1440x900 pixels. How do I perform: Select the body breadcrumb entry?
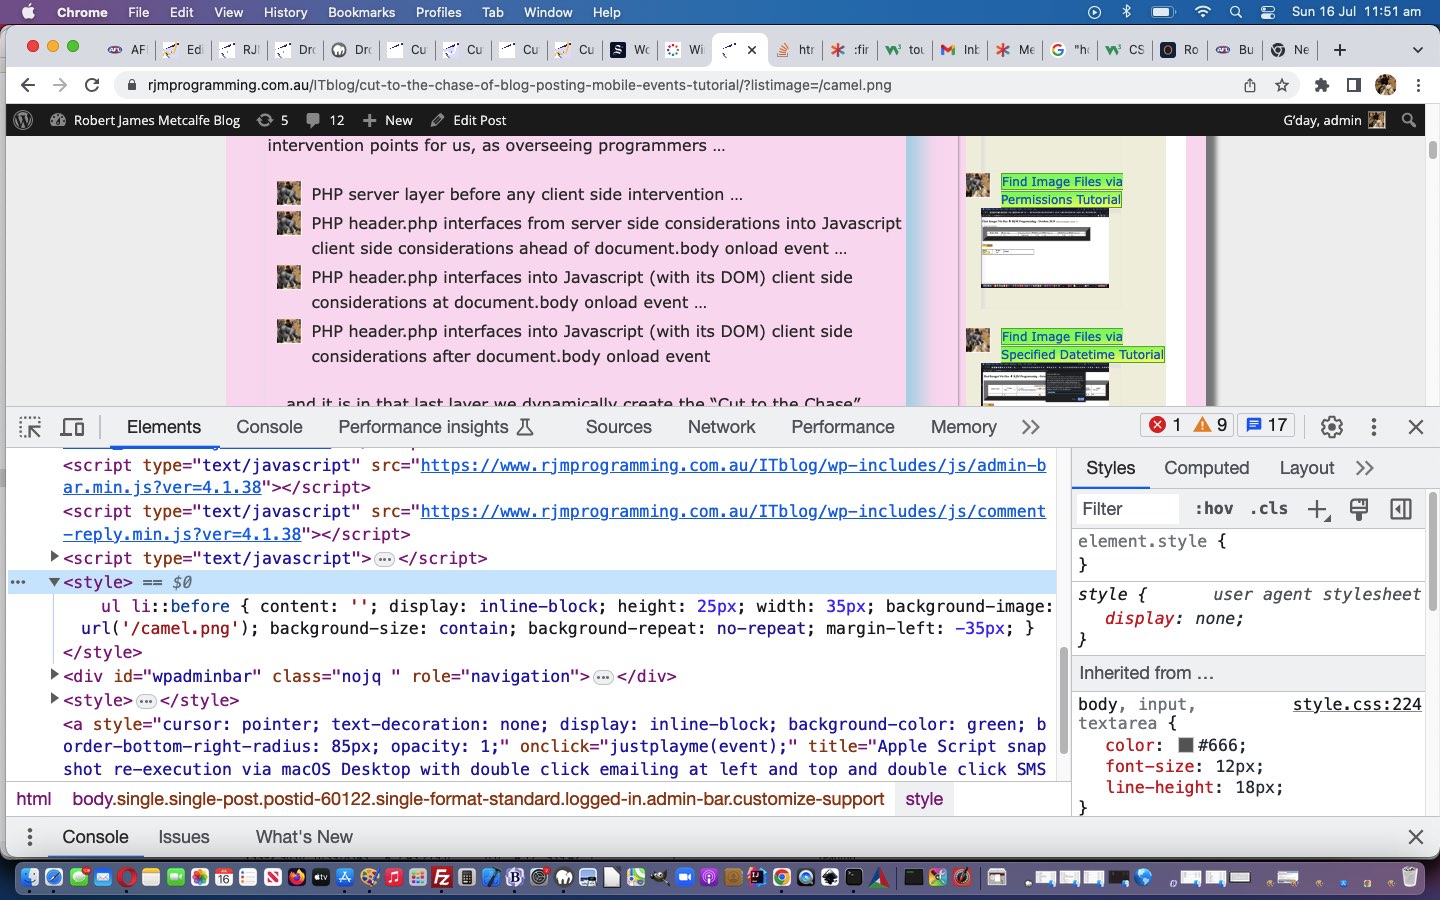[478, 799]
